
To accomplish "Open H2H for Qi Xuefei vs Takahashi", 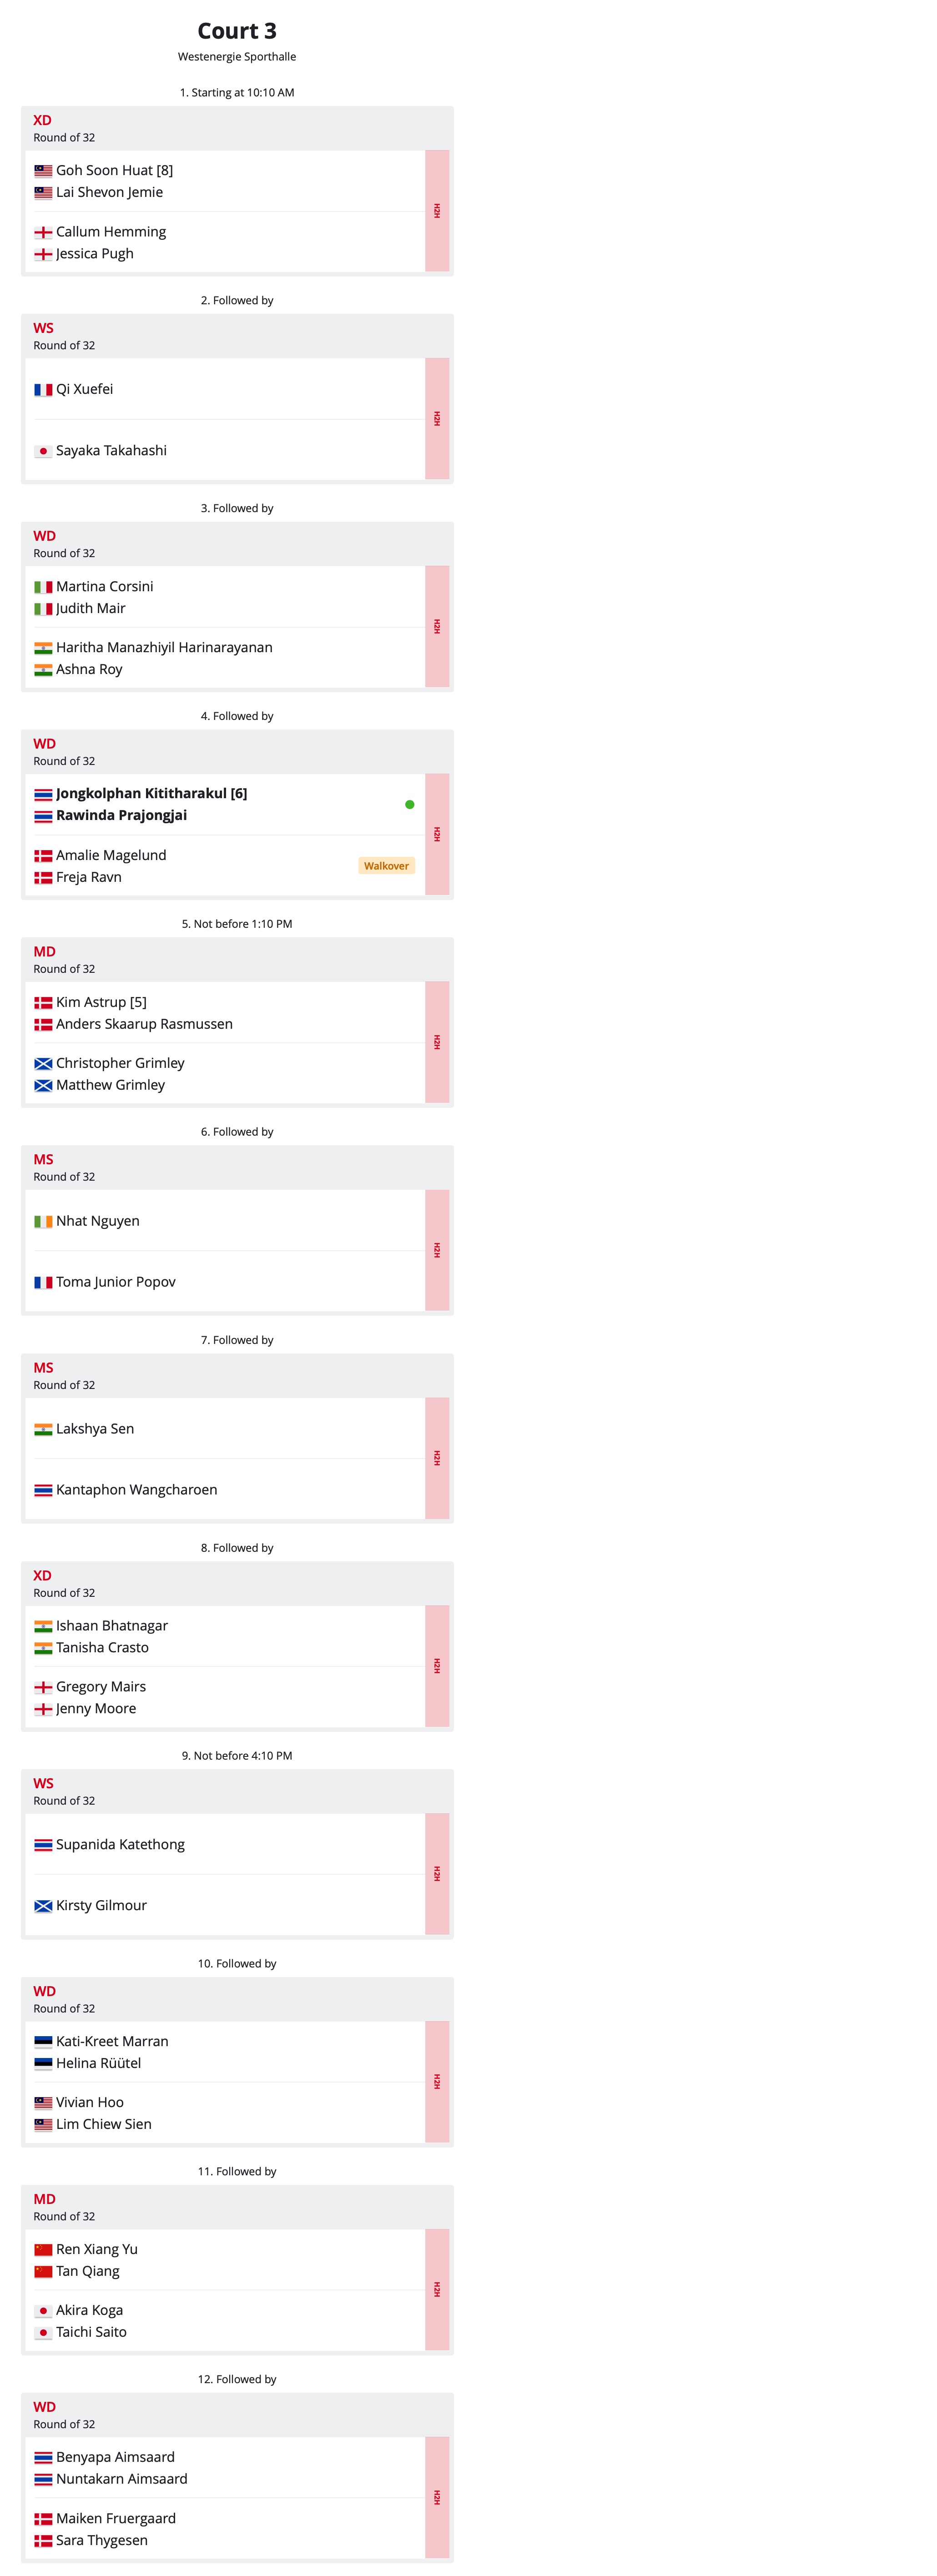I will click(x=437, y=419).
